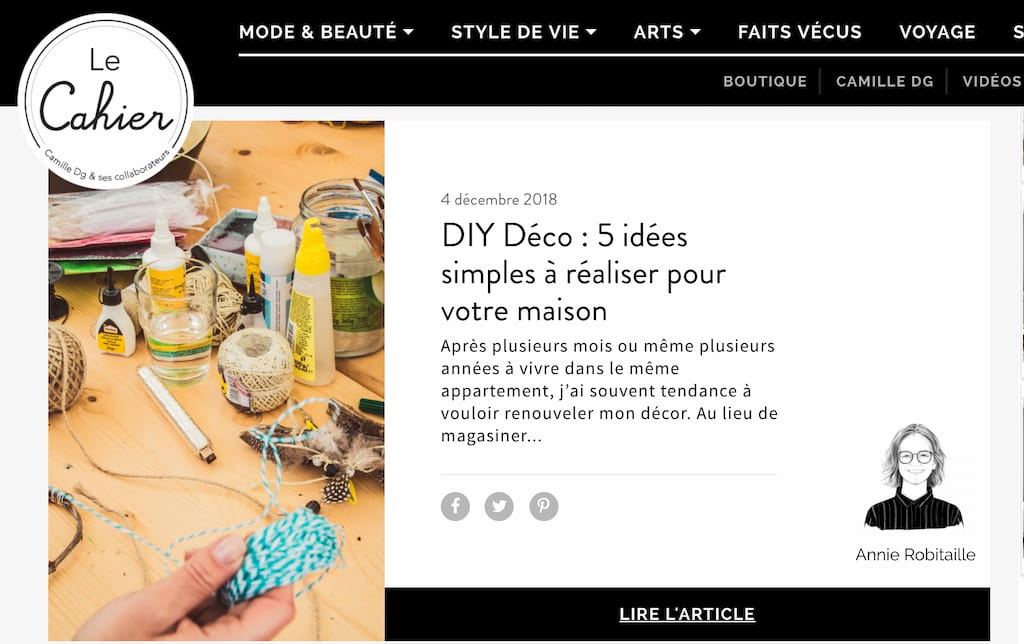Expand the Arts menu dropdown arrow
This screenshot has height=644, width=1024.
[695, 32]
